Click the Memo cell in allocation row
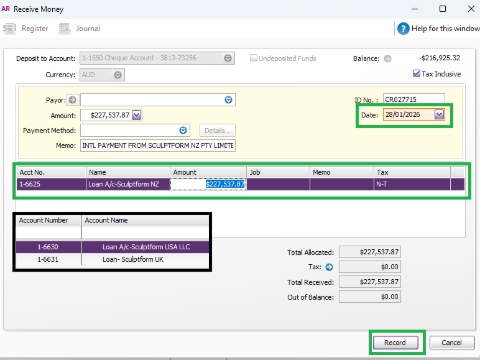Image resolution: width=480 pixels, height=360 pixels. (x=342, y=184)
